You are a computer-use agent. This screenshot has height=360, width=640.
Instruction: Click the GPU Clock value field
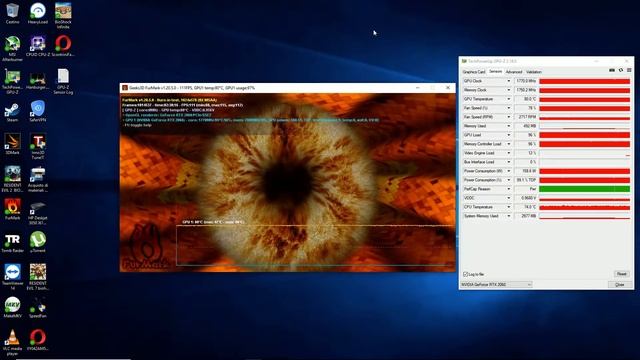coord(525,81)
